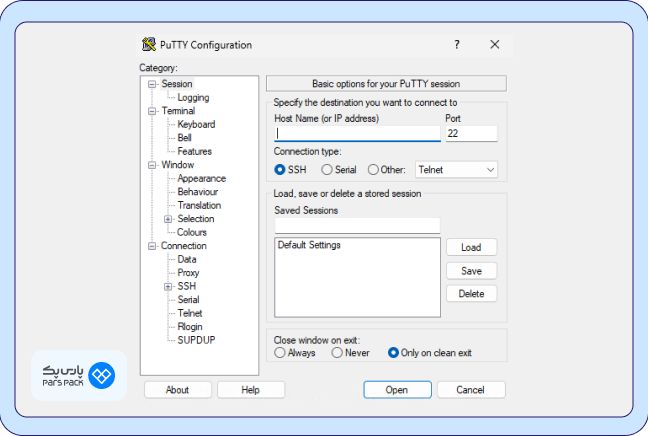Open the Colours category
The image size is (648, 436).
pos(192,232)
